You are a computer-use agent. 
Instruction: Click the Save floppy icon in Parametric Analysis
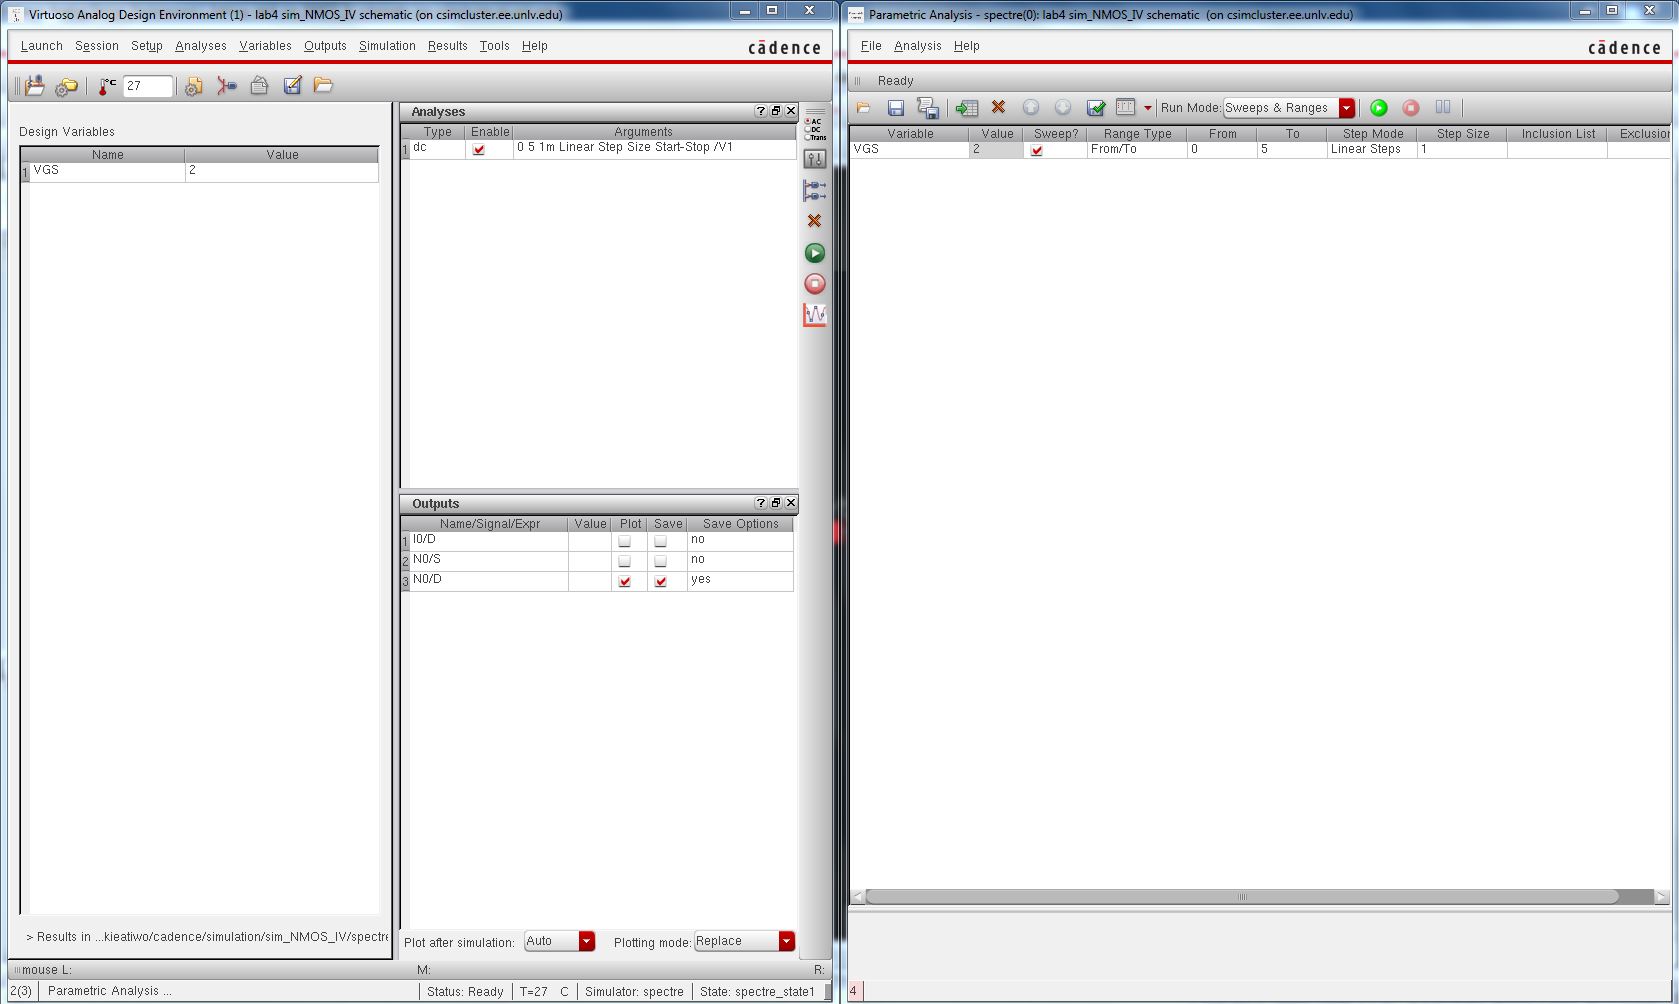(x=896, y=108)
